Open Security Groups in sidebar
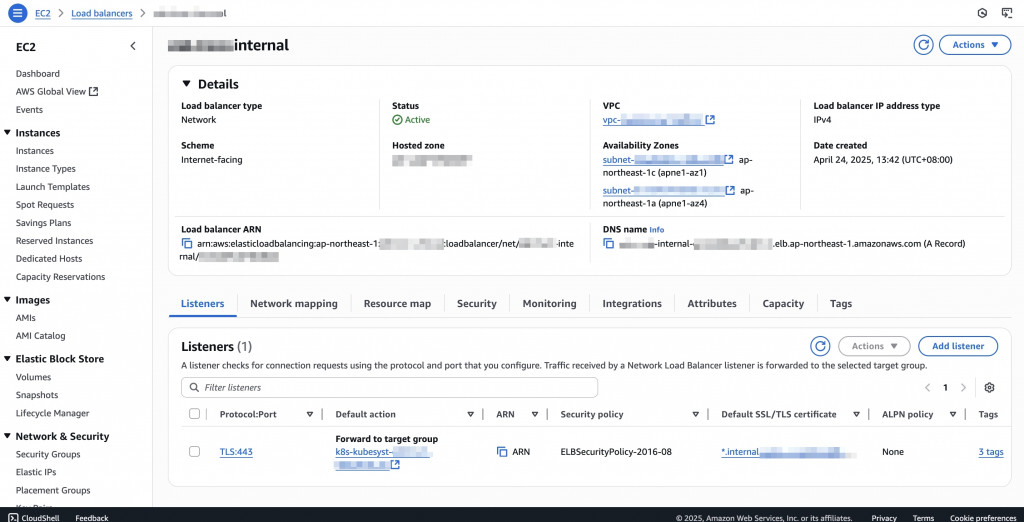Image resolution: width=1024 pixels, height=522 pixels. 48,454
